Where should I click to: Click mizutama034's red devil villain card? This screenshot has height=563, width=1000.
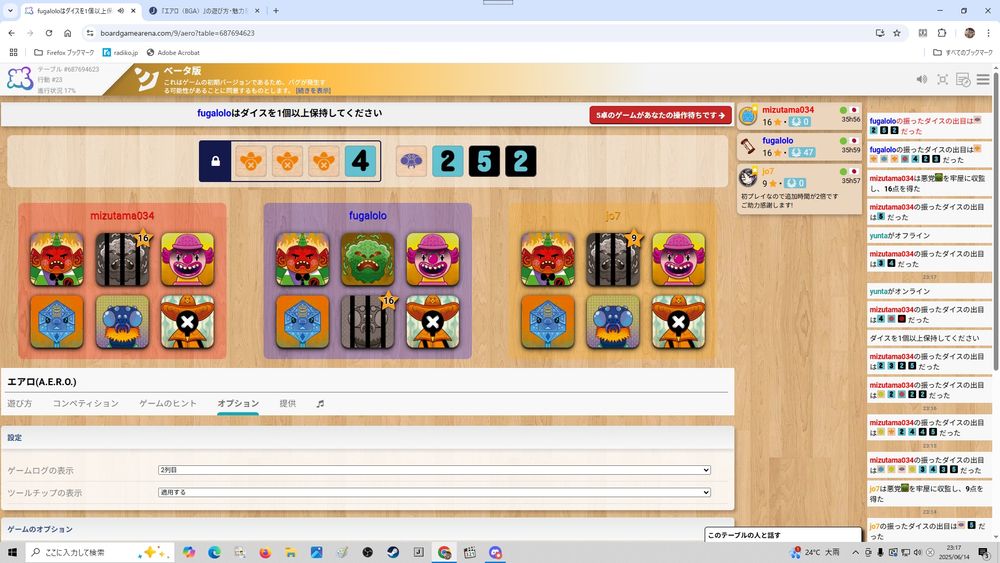coord(57,260)
